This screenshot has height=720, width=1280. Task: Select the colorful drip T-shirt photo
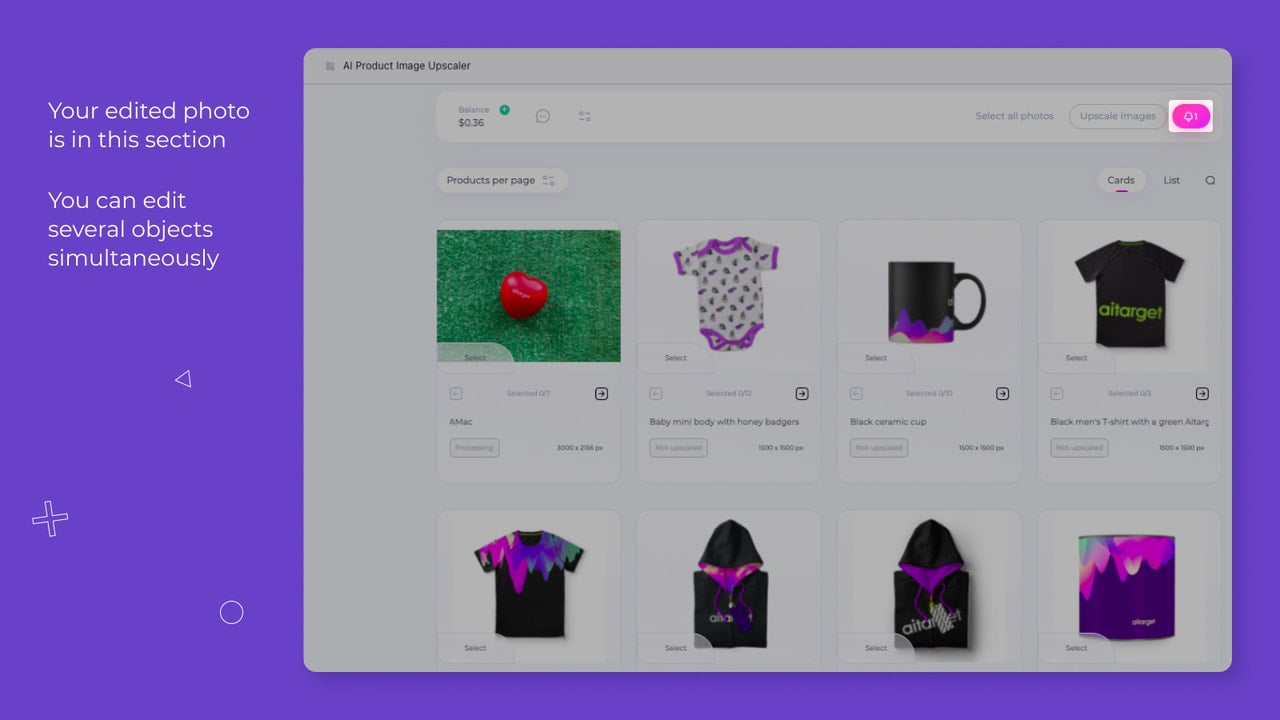(x=475, y=648)
